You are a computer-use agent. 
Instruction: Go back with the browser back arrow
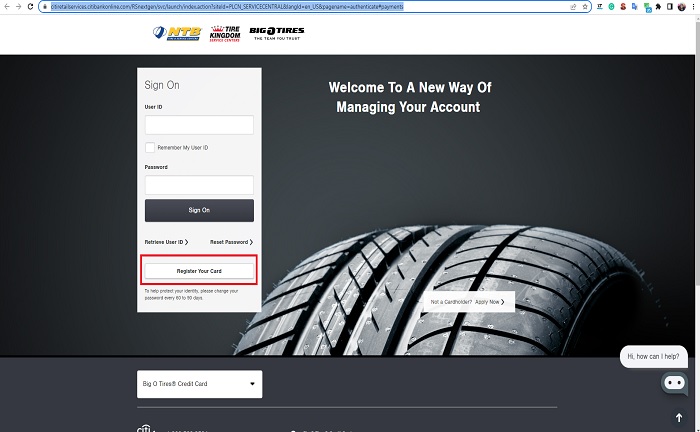[x=7, y=7]
